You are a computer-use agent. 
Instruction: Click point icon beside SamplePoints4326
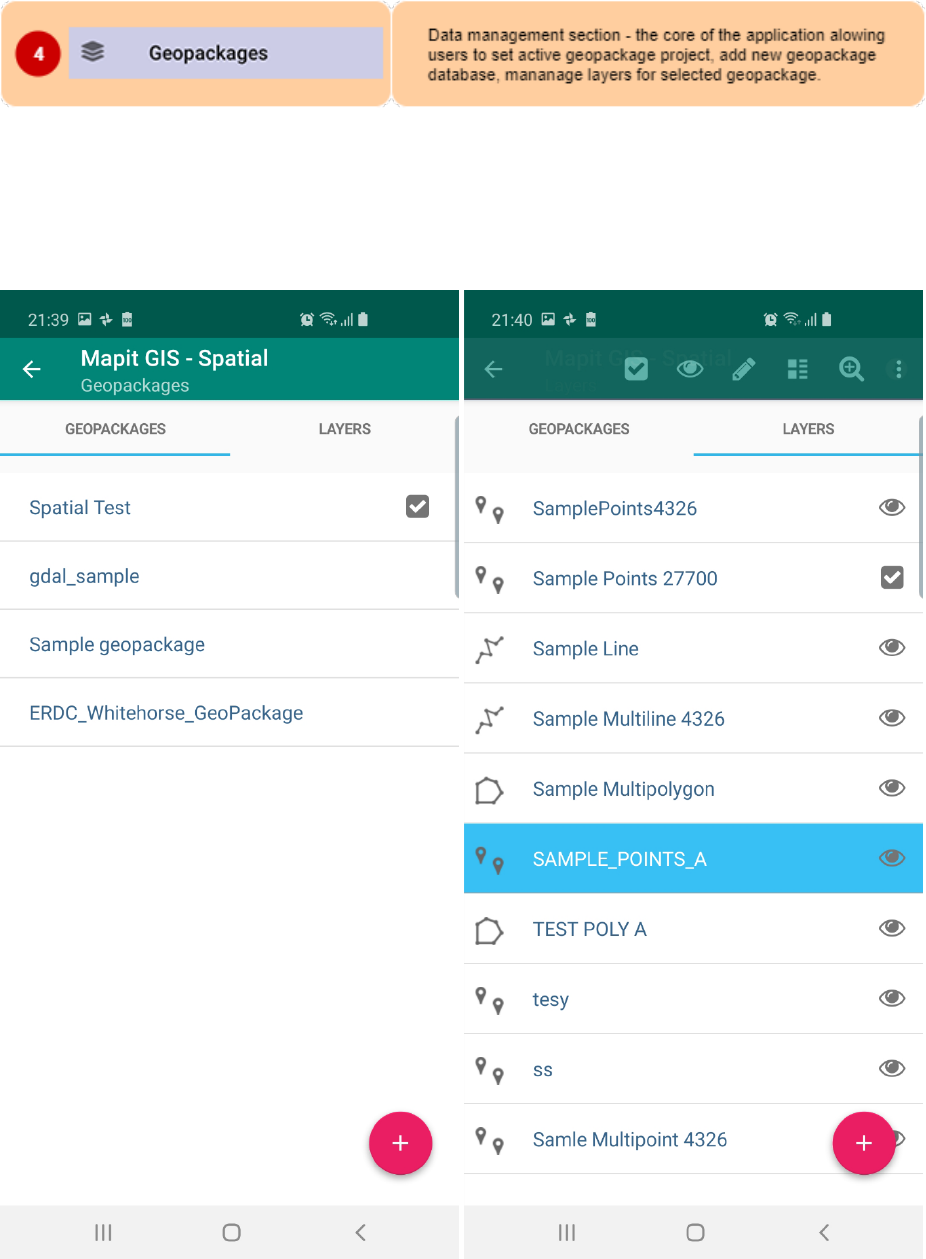pyautogui.click(x=489, y=509)
